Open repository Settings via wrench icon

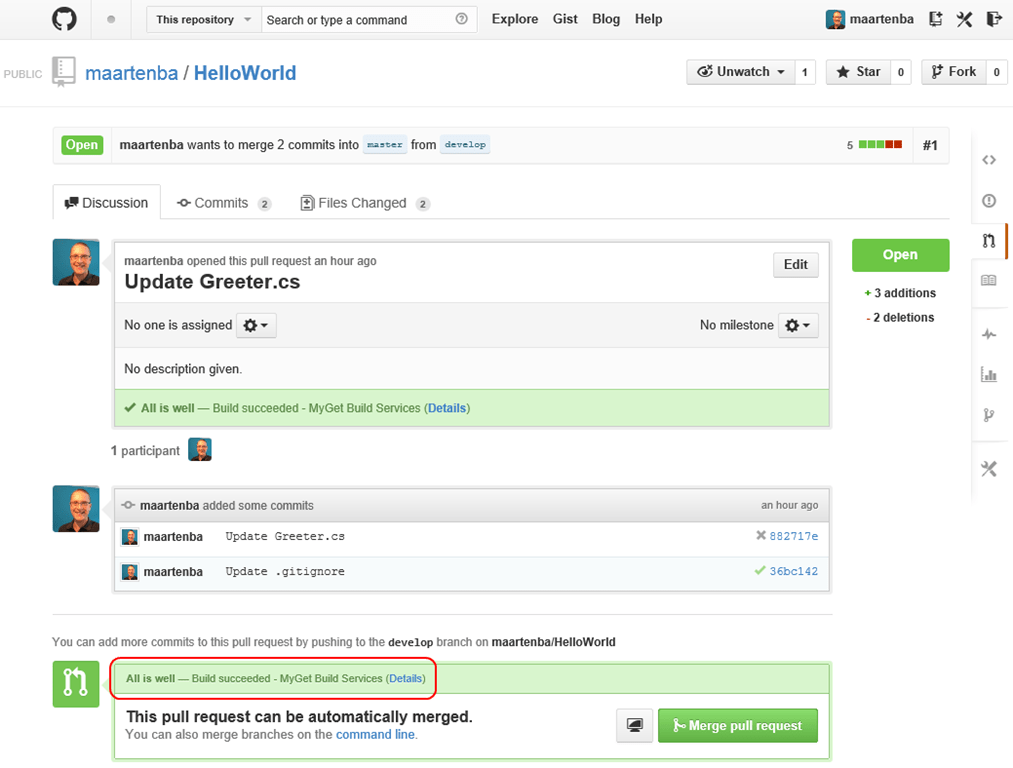(x=989, y=467)
